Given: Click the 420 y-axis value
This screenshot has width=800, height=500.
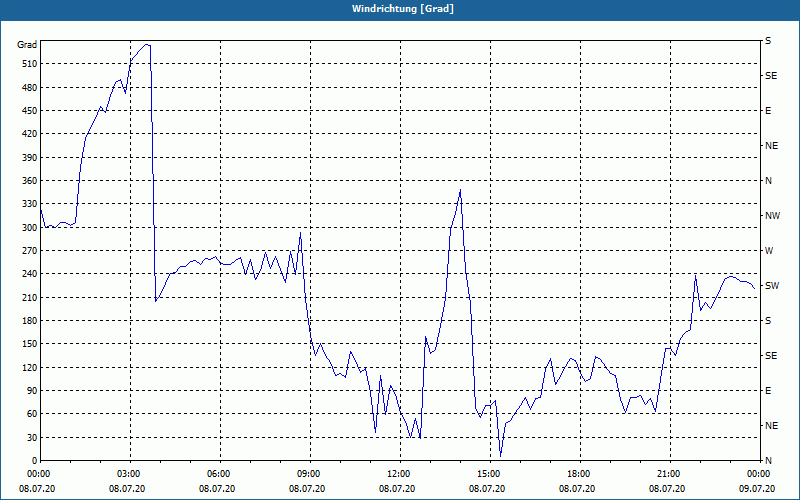Looking at the screenshot, I should coord(30,134).
